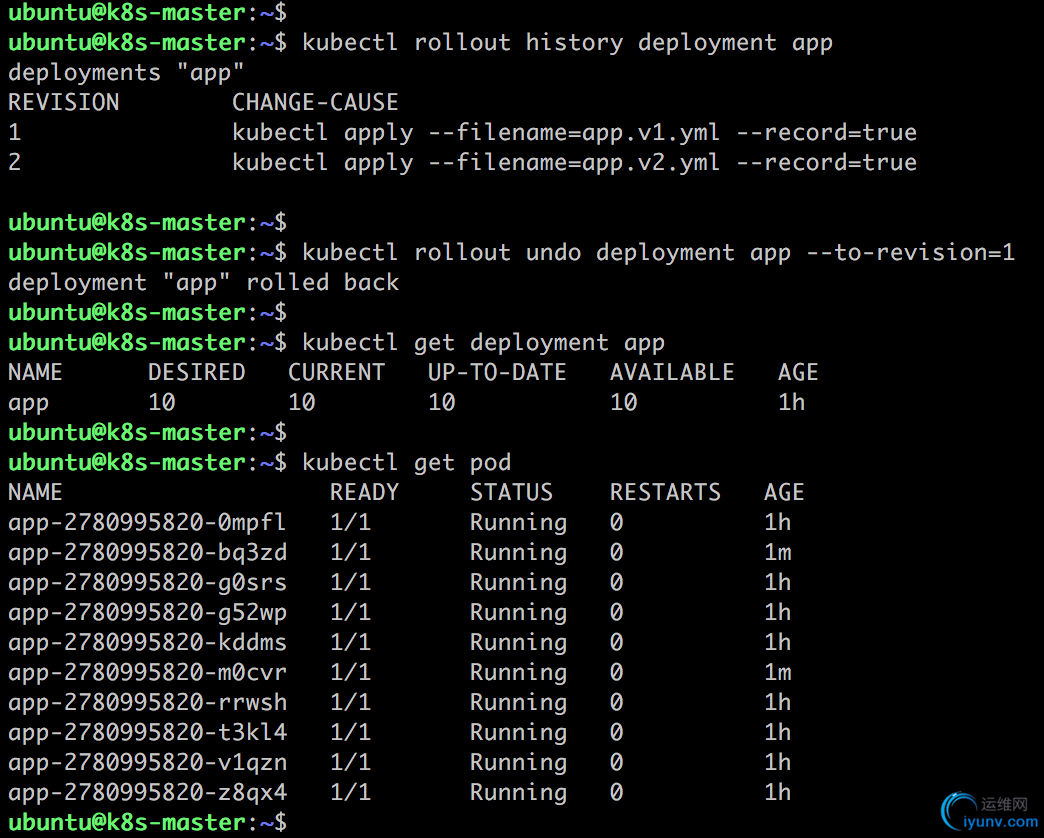Click the DESIRED value 10
1044x838 pixels.
162,402
